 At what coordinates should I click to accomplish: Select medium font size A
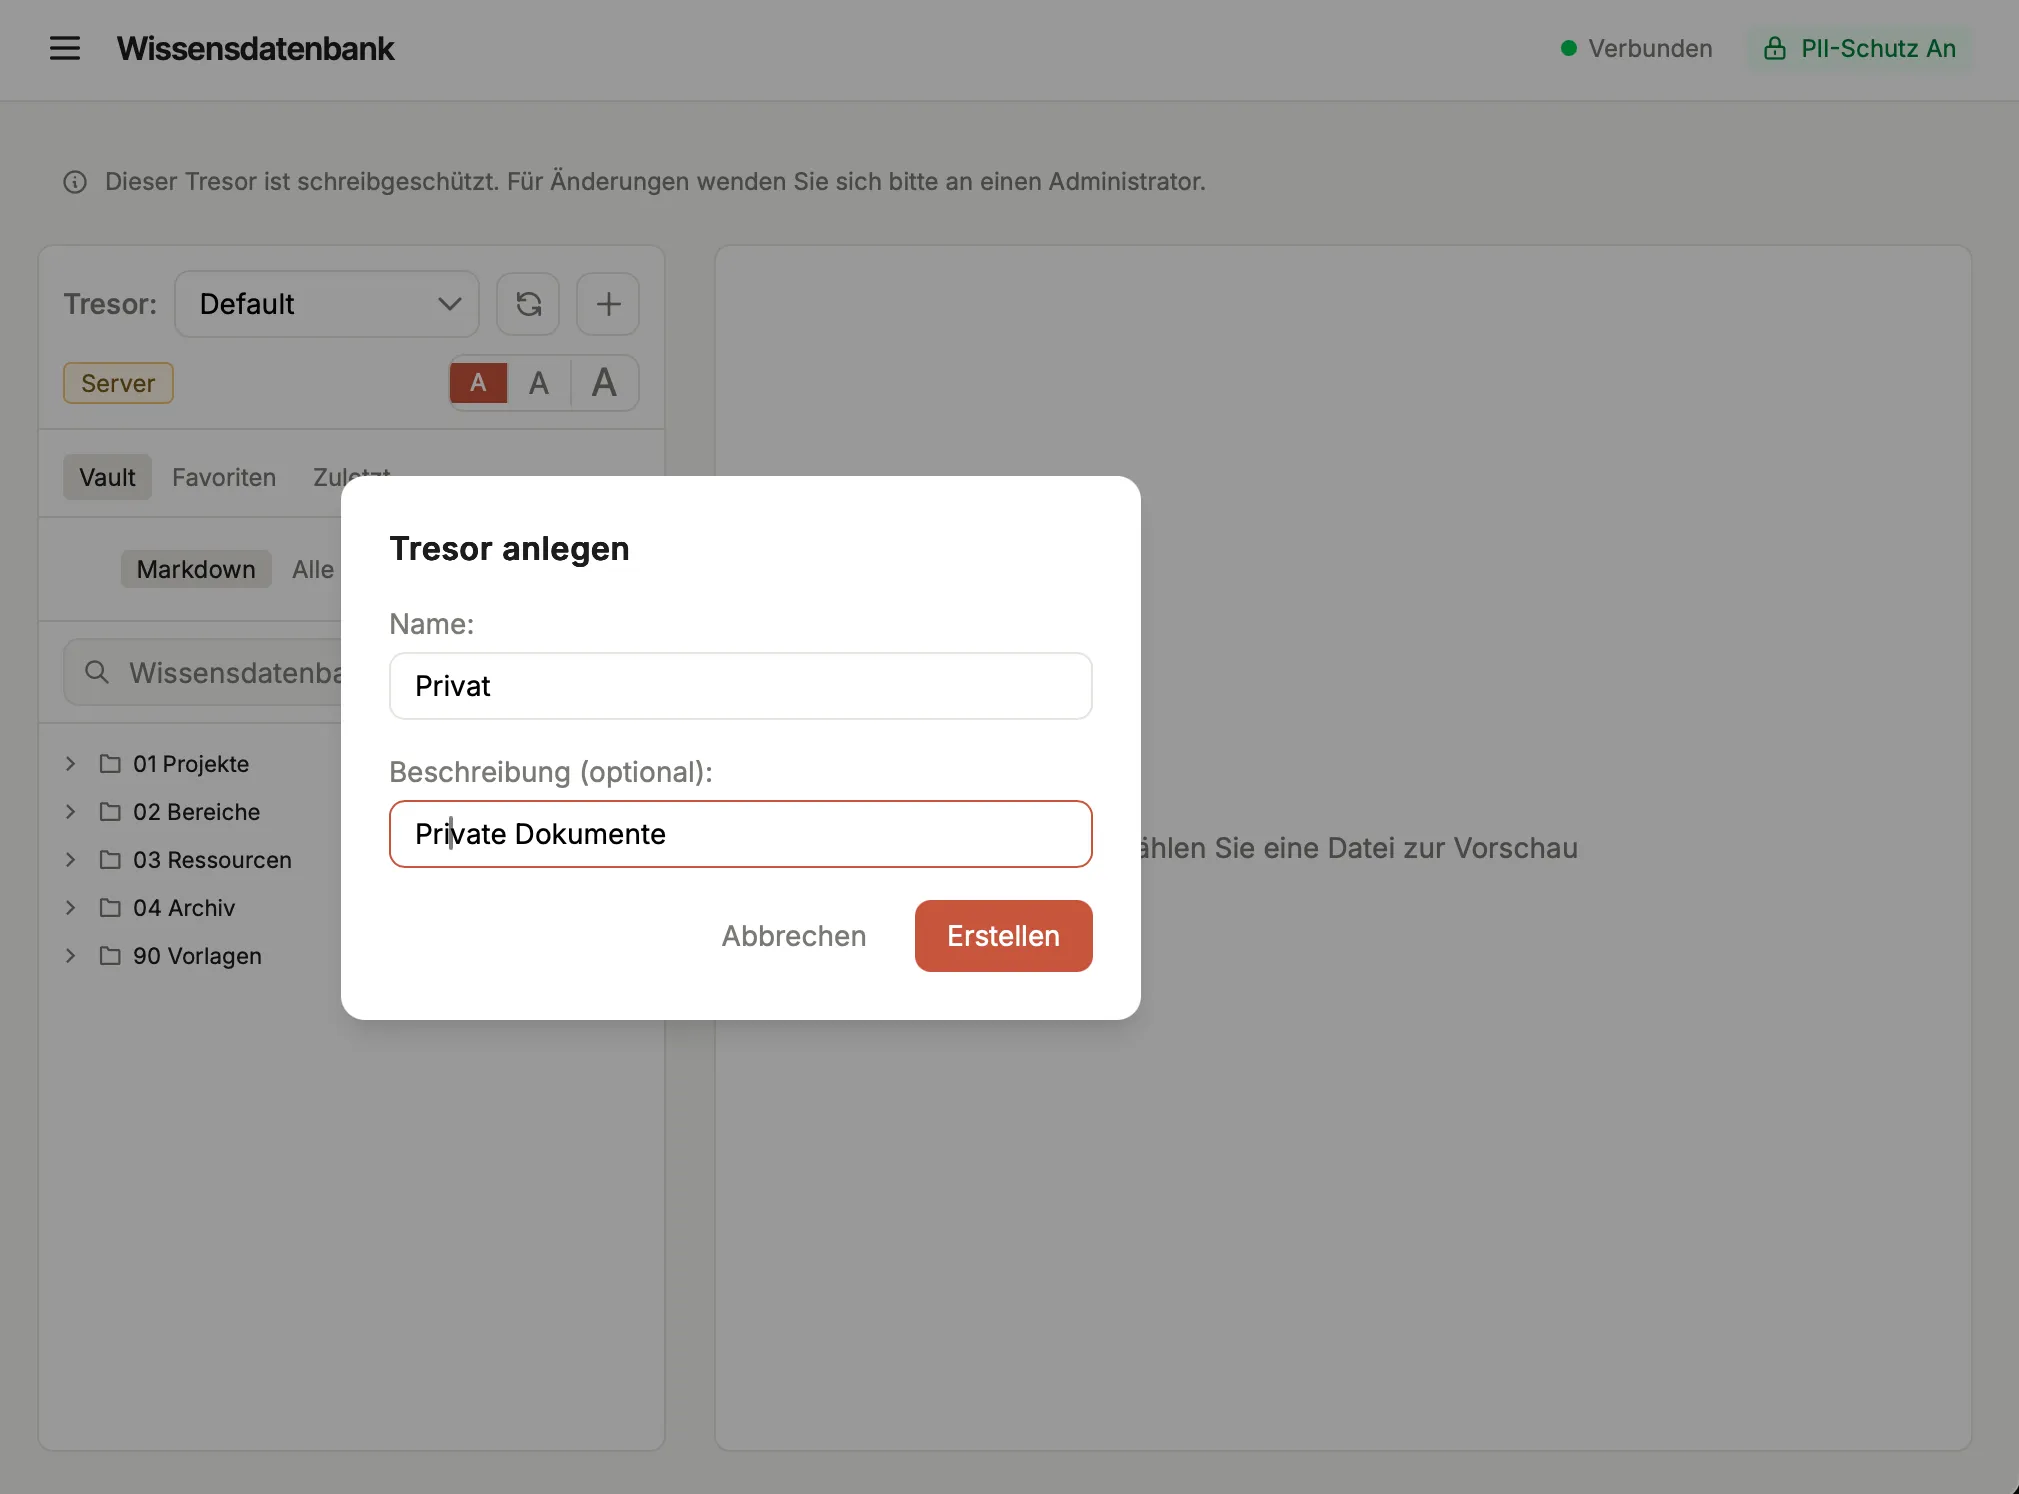[x=539, y=383]
